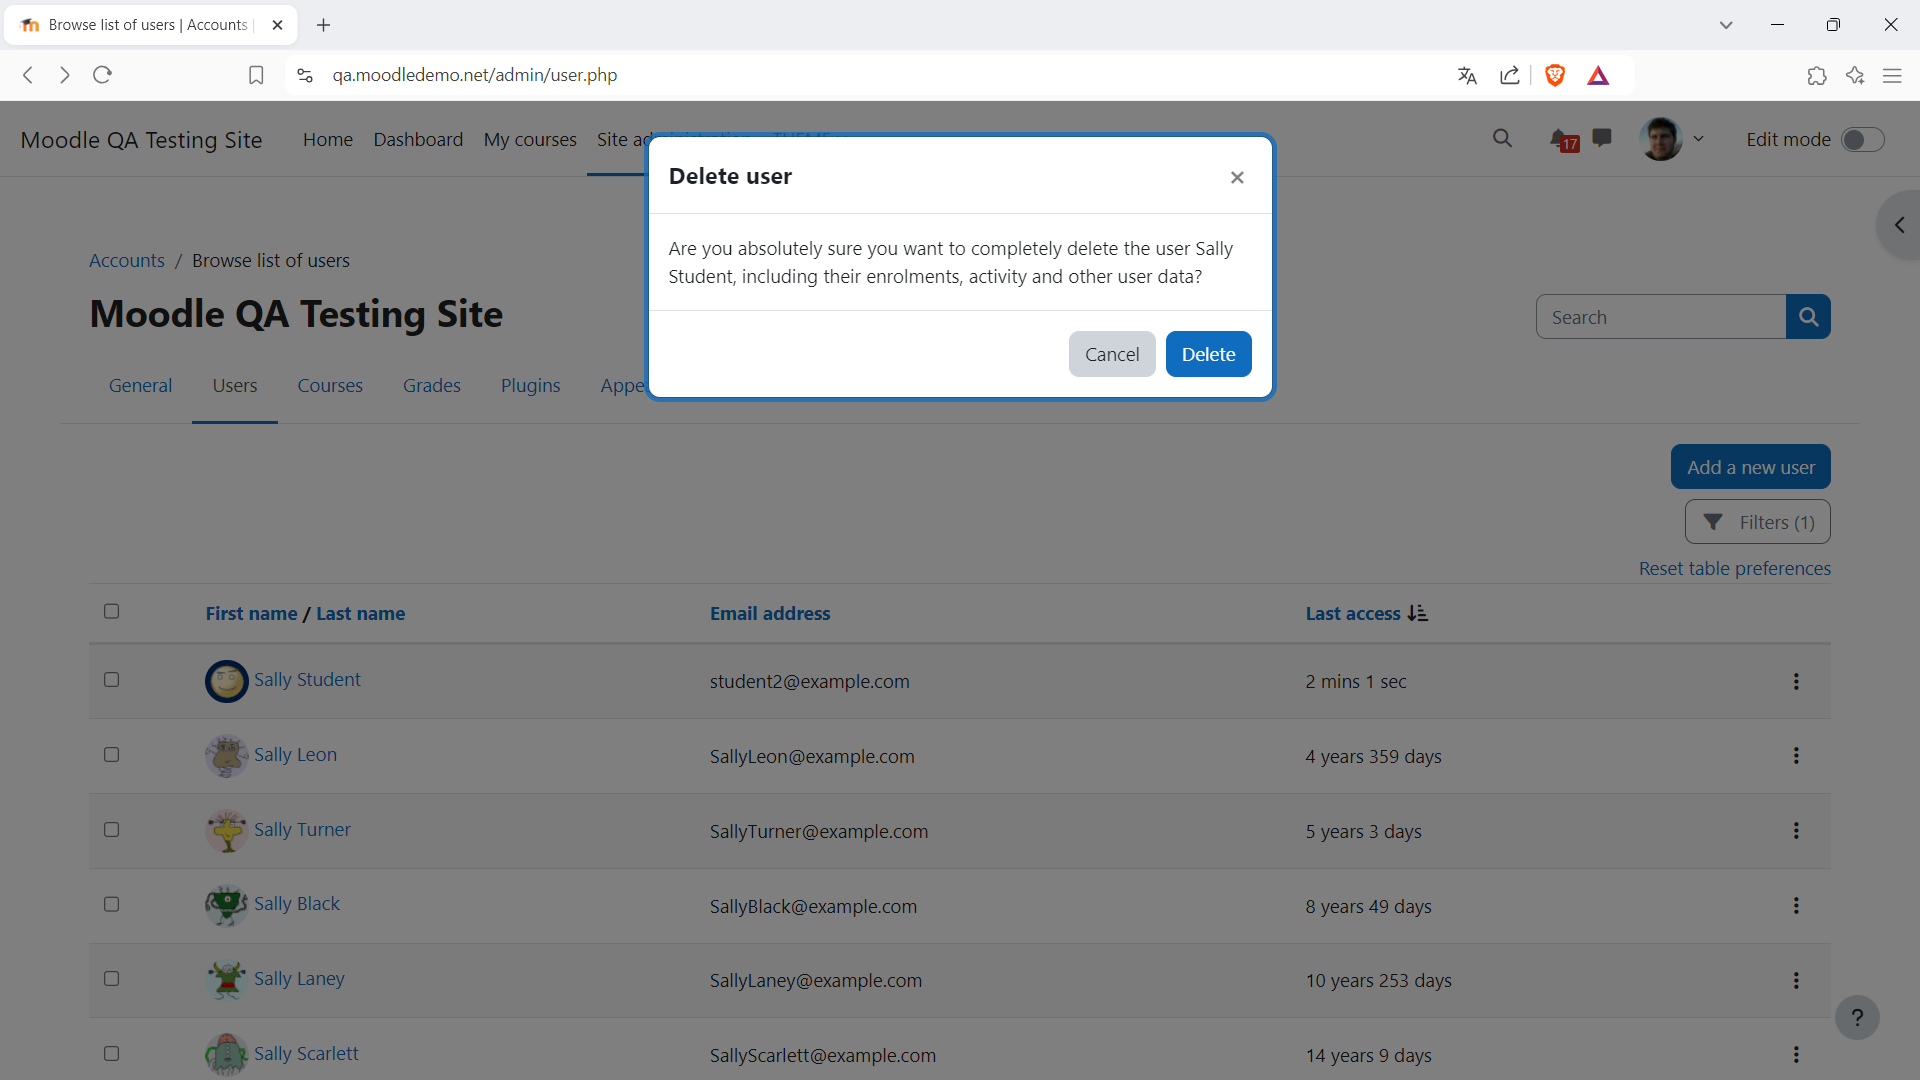Open actions menu for Sally Leon

click(x=1796, y=756)
